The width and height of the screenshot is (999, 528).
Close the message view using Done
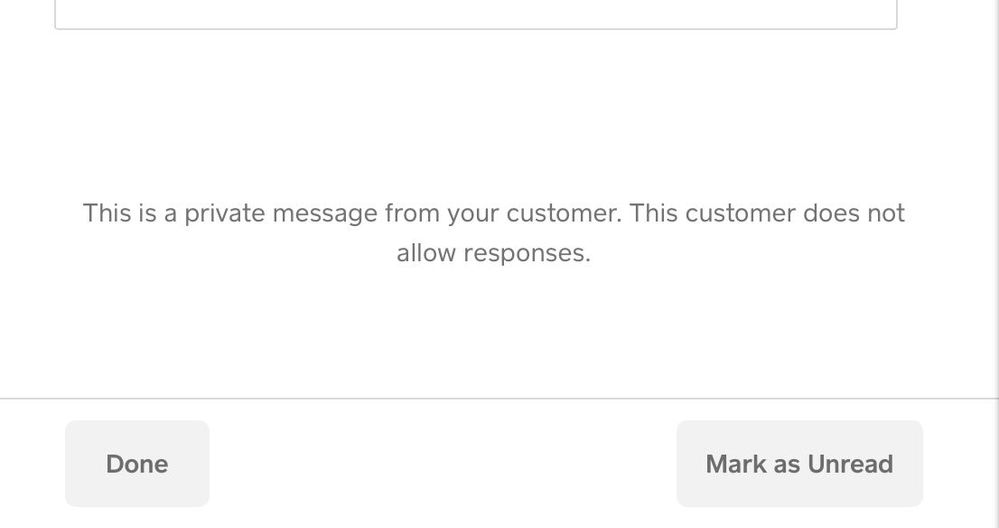137,464
